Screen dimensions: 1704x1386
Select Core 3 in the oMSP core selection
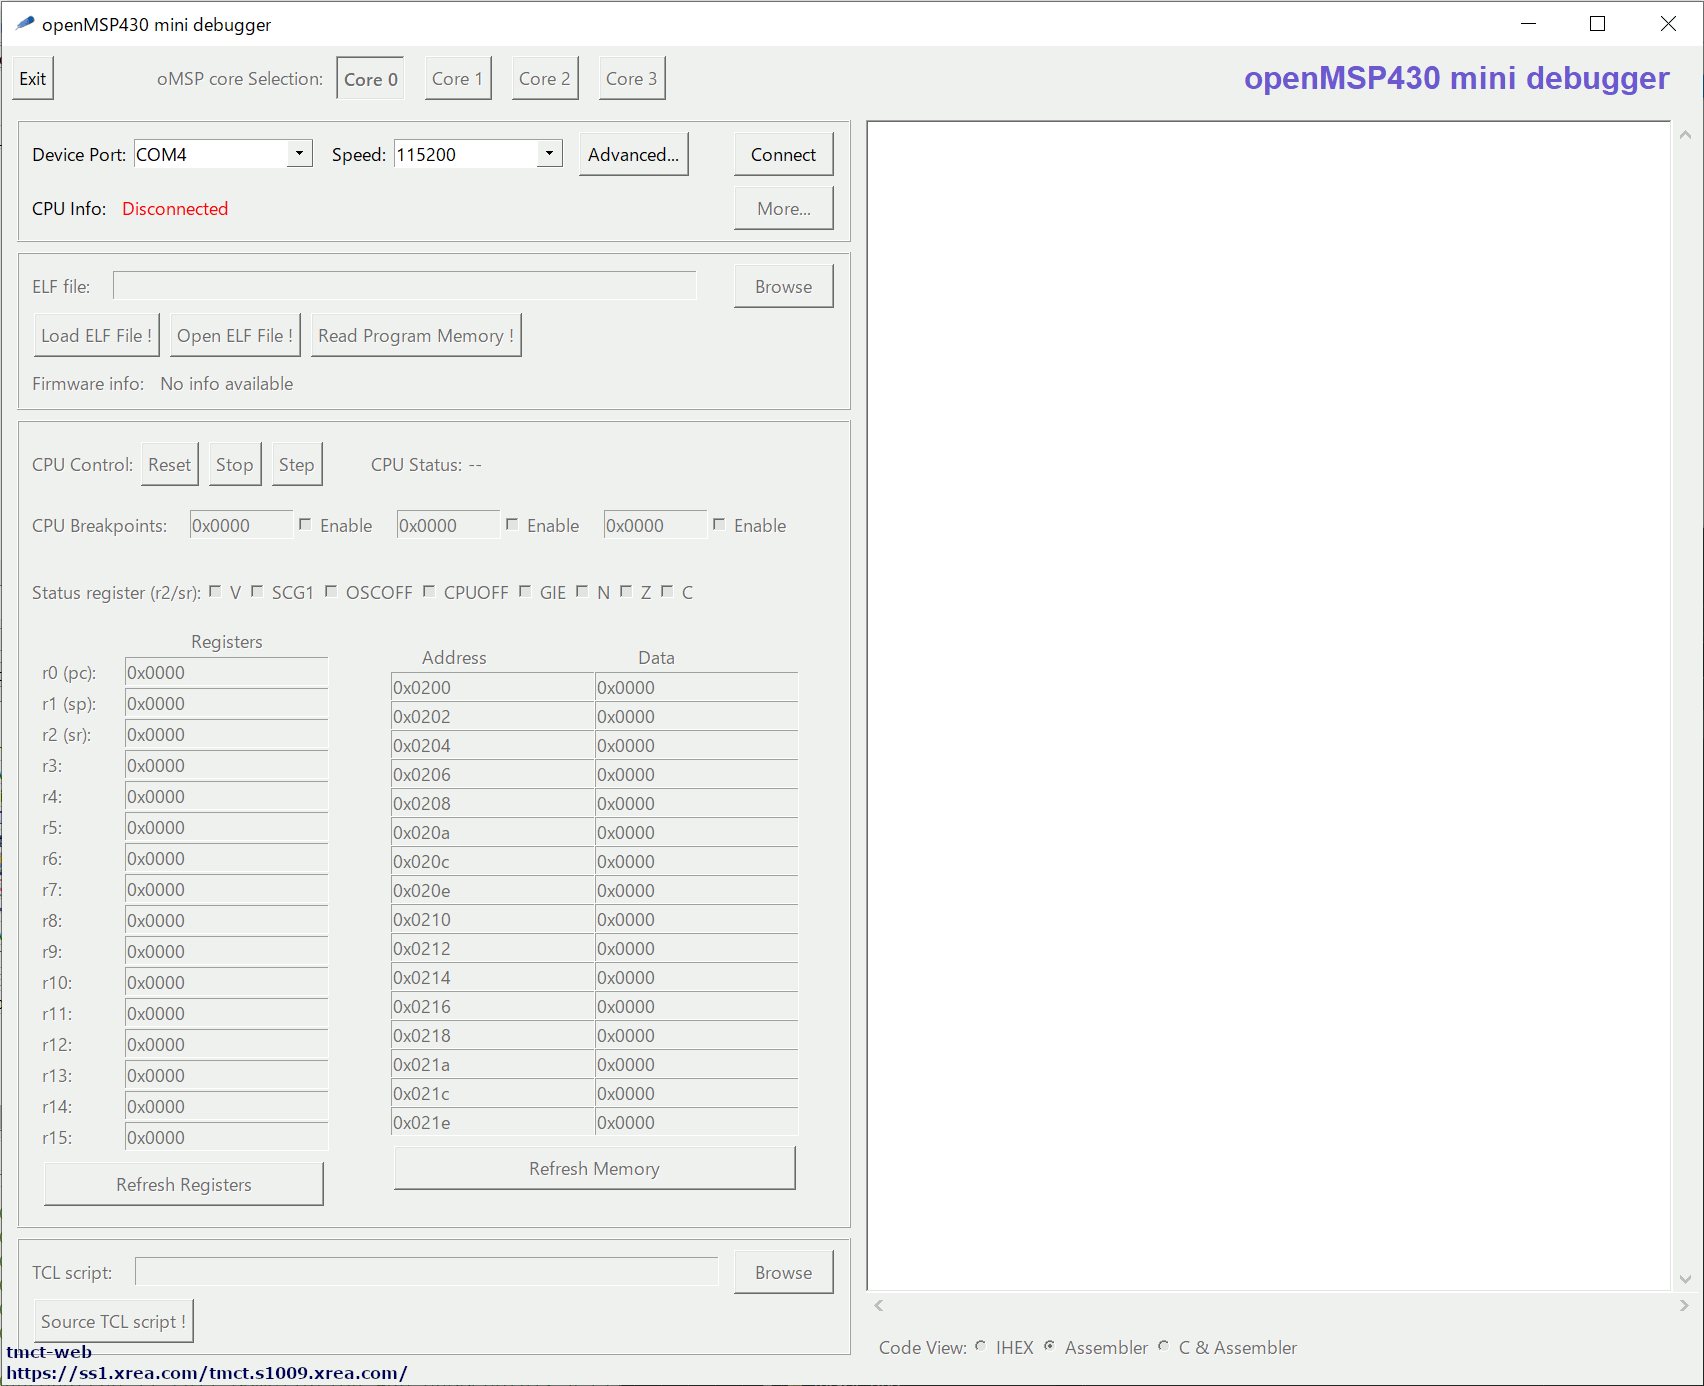[x=632, y=79]
